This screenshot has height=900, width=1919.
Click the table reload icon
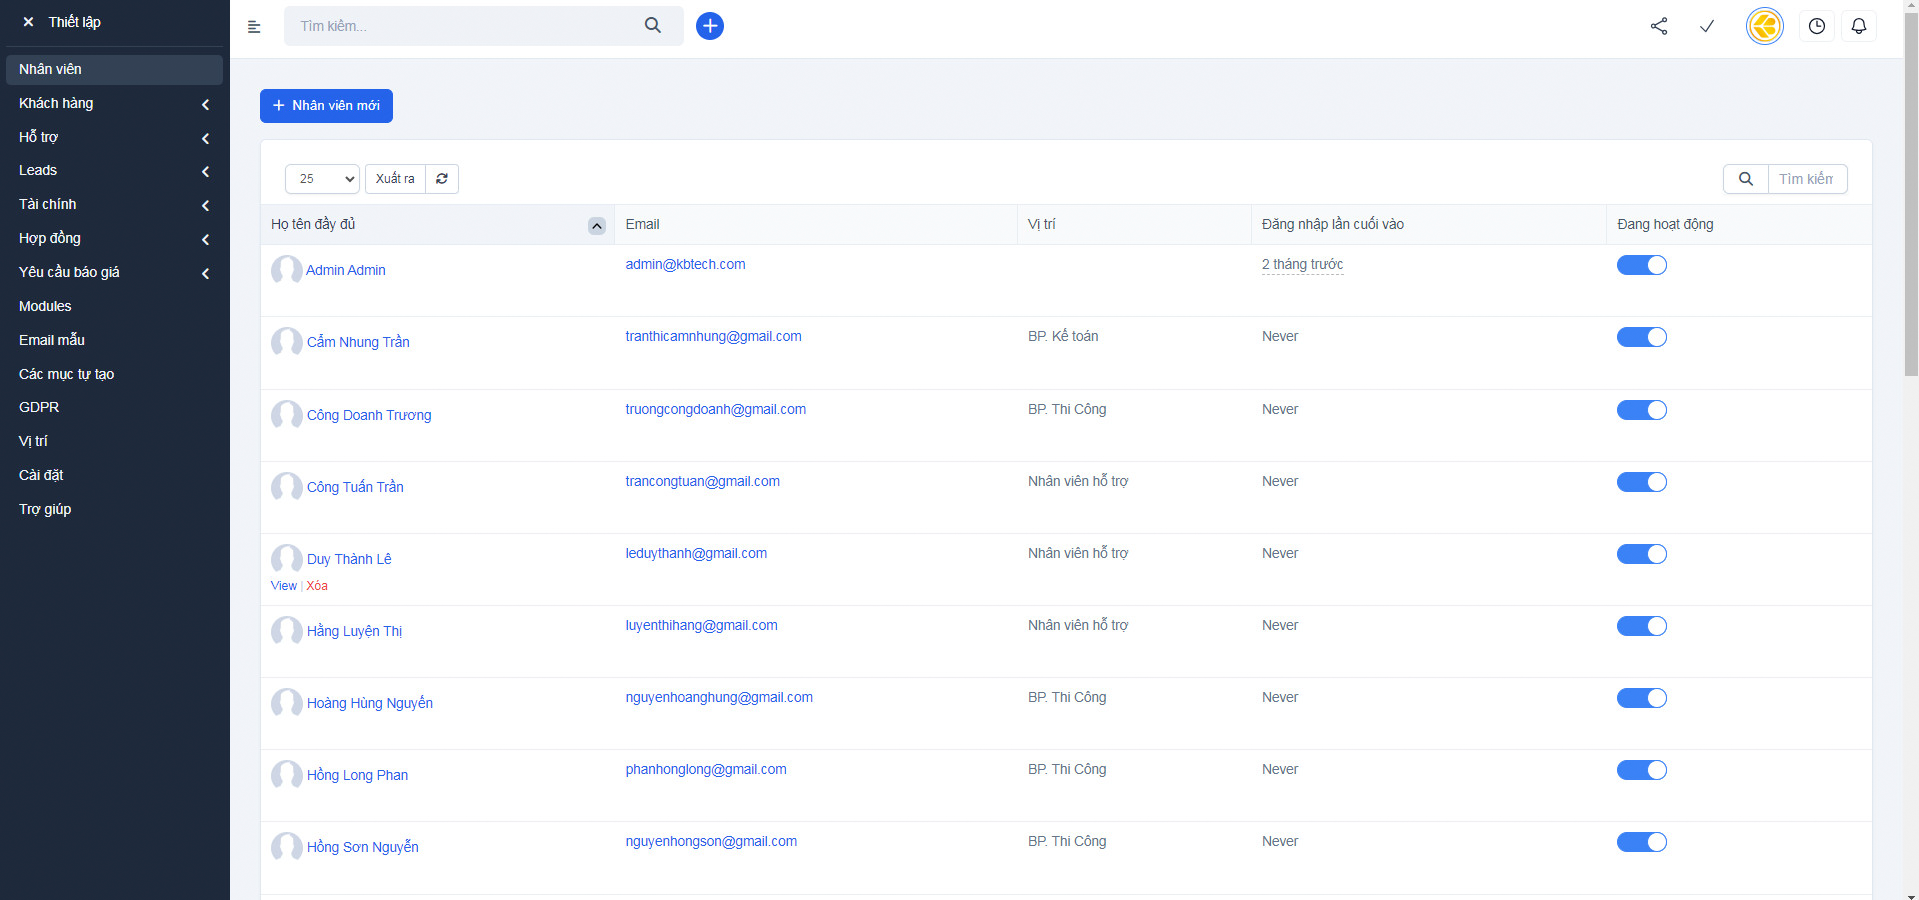pyautogui.click(x=442, y=179)
